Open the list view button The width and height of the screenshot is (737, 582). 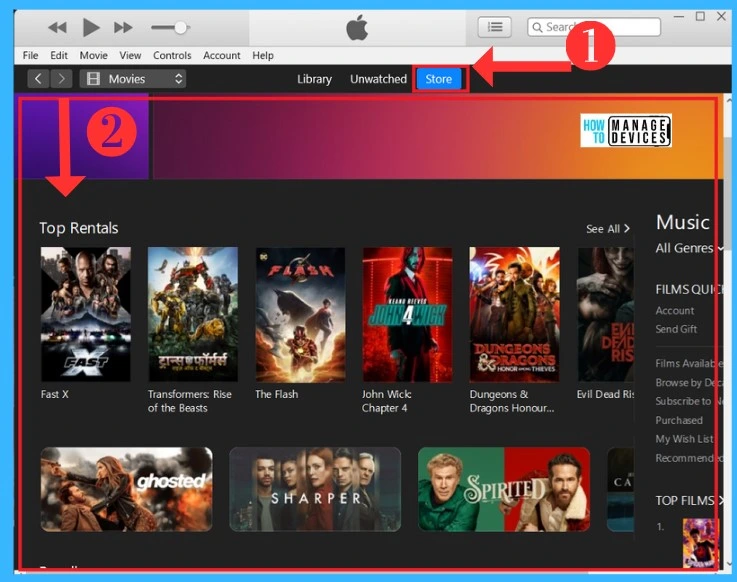[x=494, y=27]
